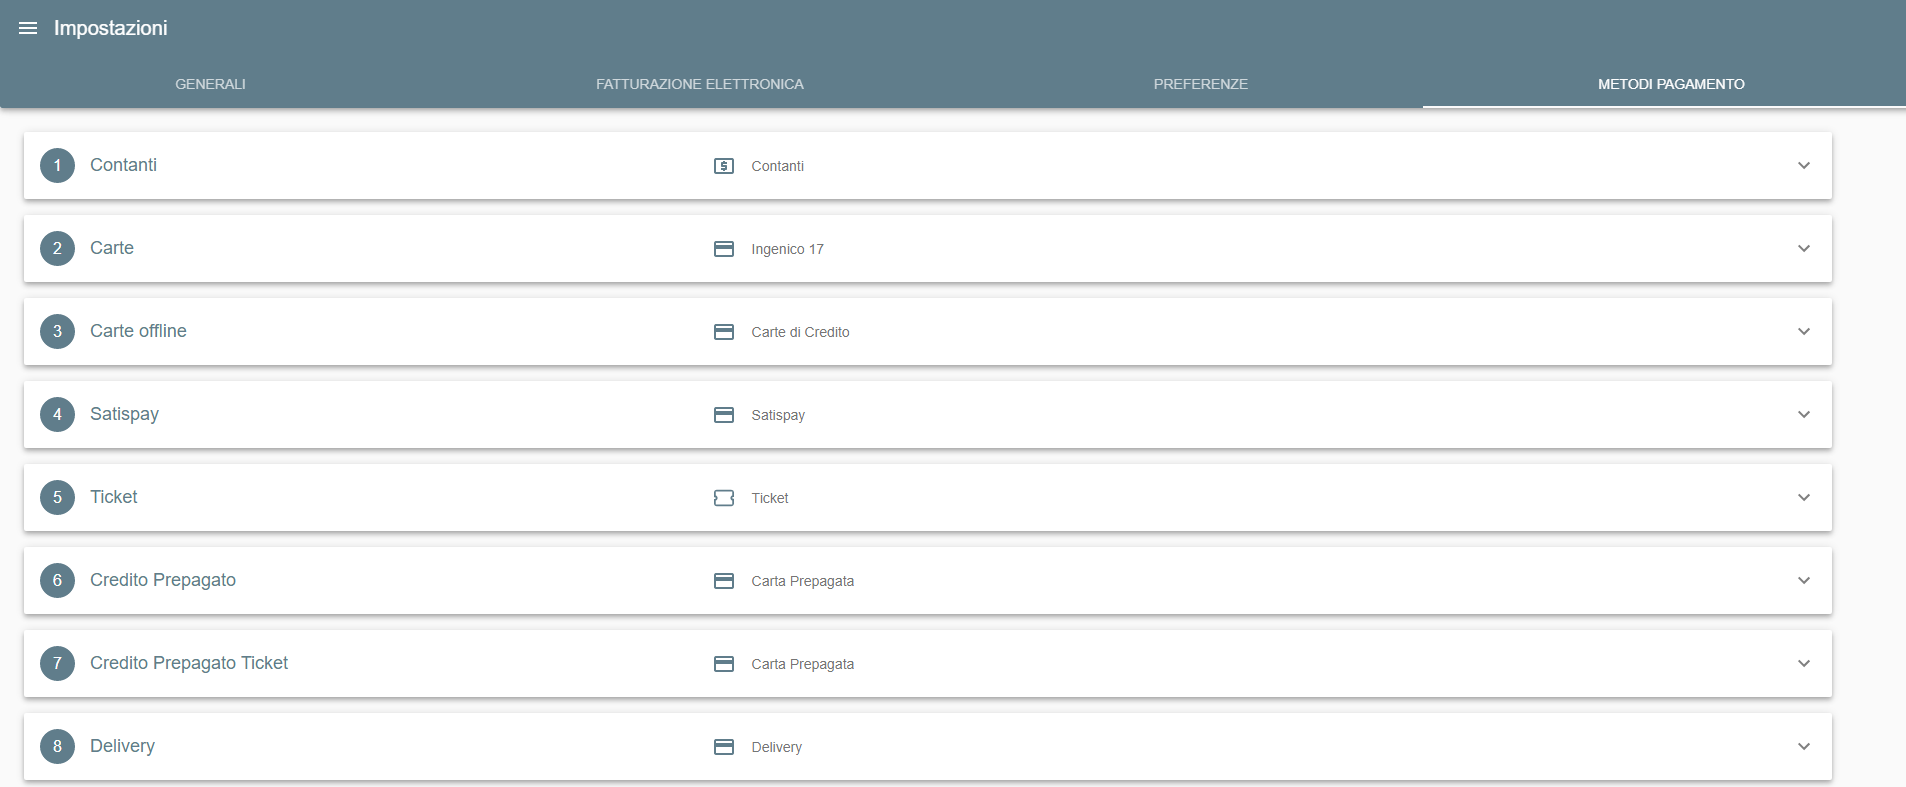Click the cash icon in the Contanti row
Screen dimensions: 1906x787
coord(724,166)
